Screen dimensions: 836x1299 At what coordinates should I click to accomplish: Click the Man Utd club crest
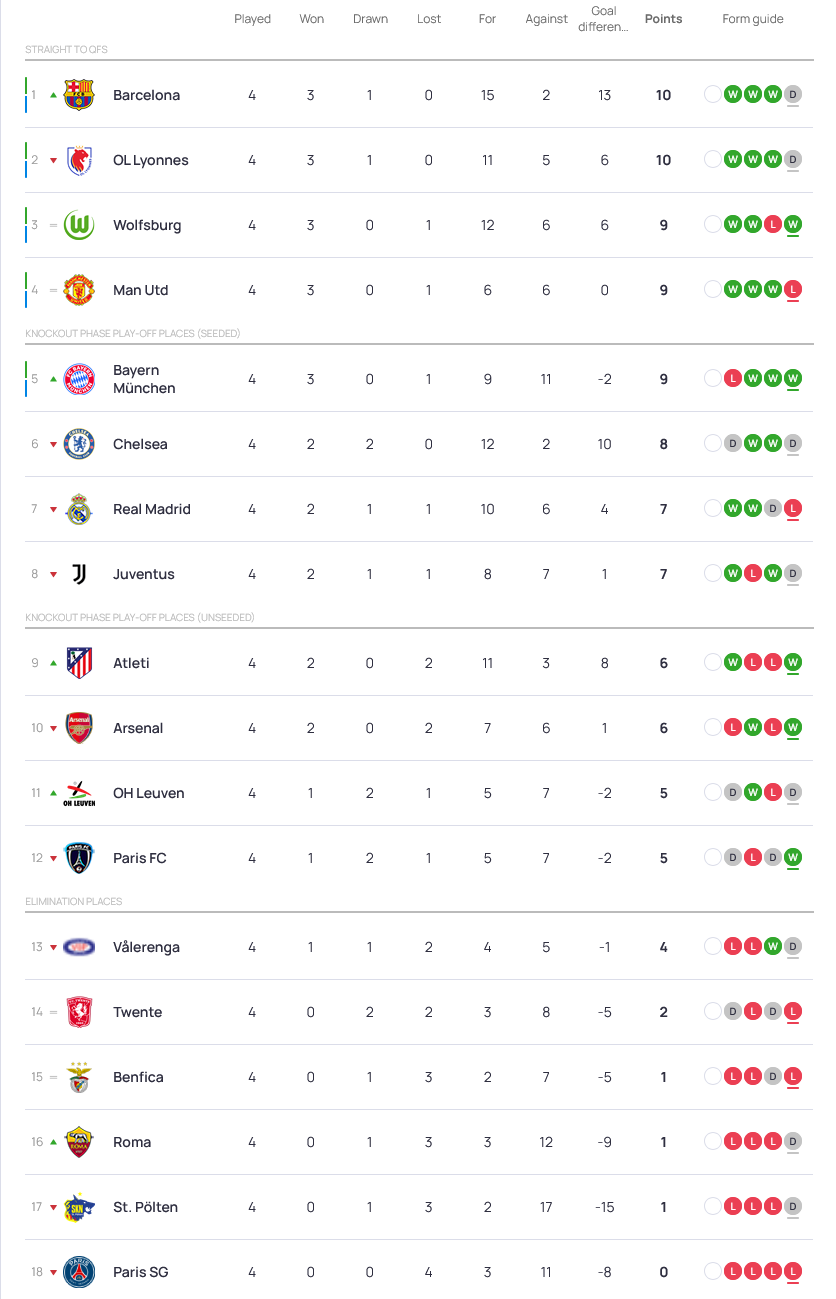click(79, 290)
